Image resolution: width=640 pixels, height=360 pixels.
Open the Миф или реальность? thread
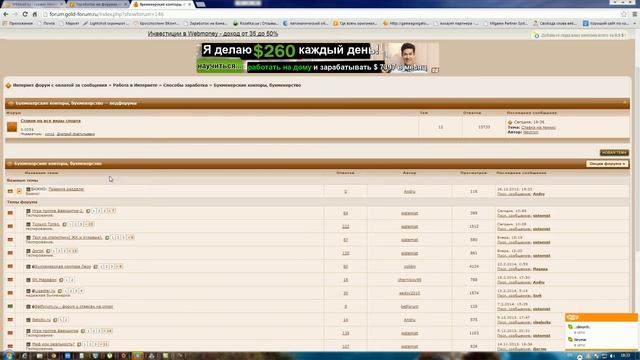pyautogui.click(x=53, y=344)
